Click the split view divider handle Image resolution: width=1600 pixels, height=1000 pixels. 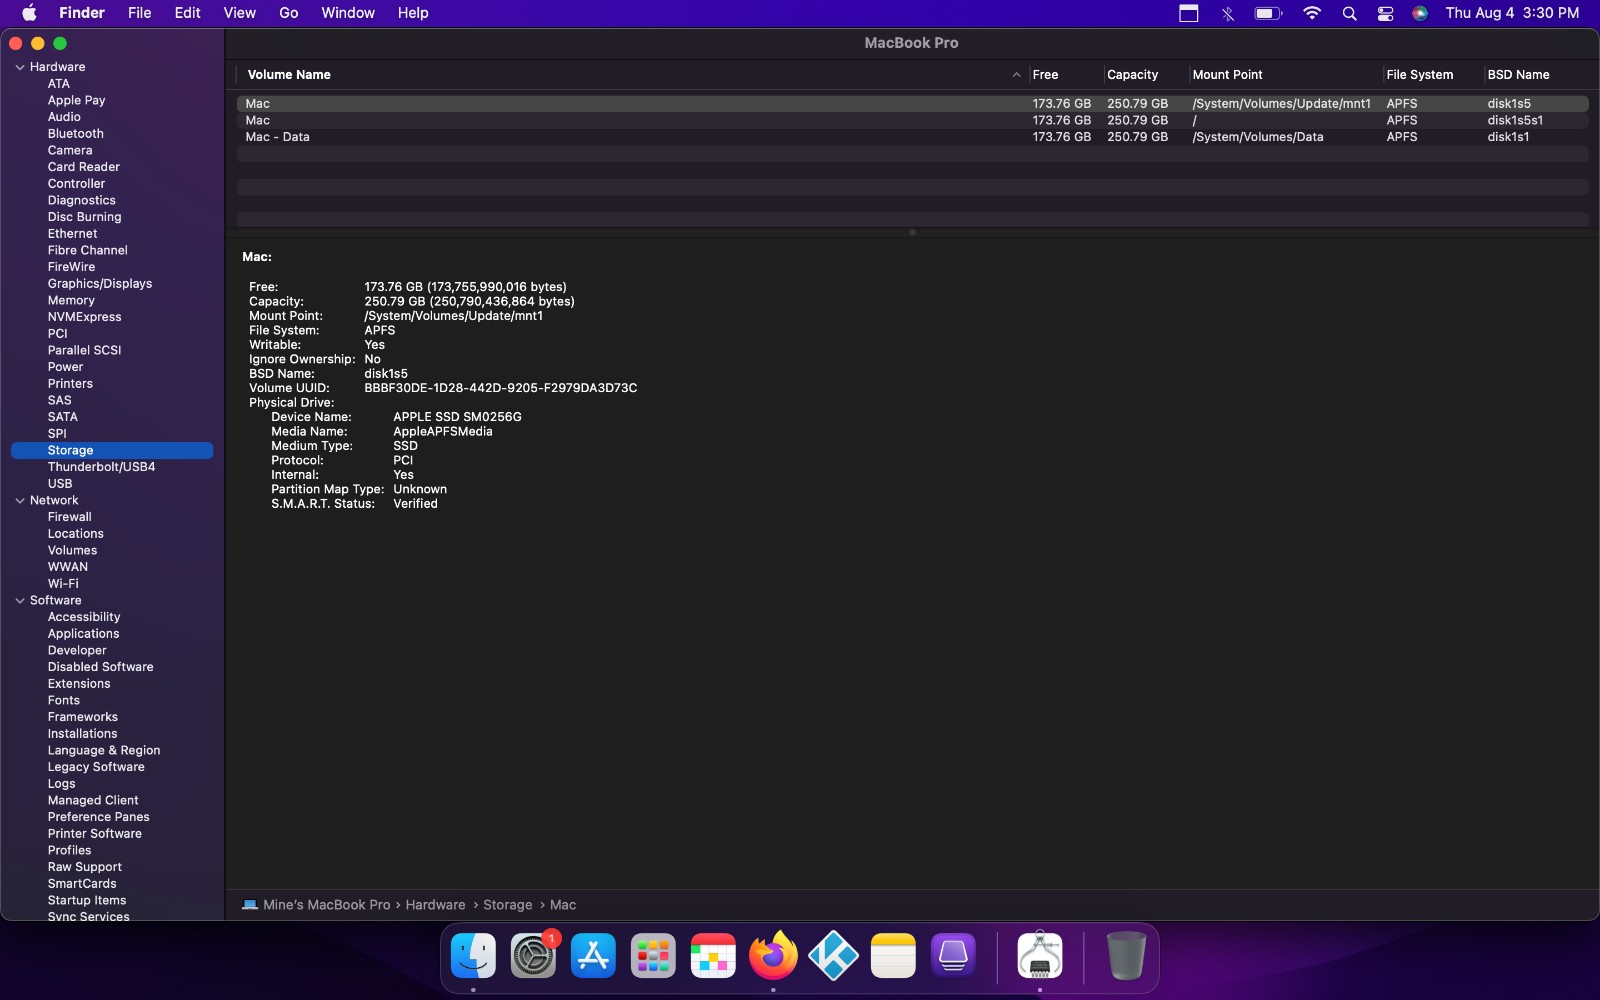912,232
